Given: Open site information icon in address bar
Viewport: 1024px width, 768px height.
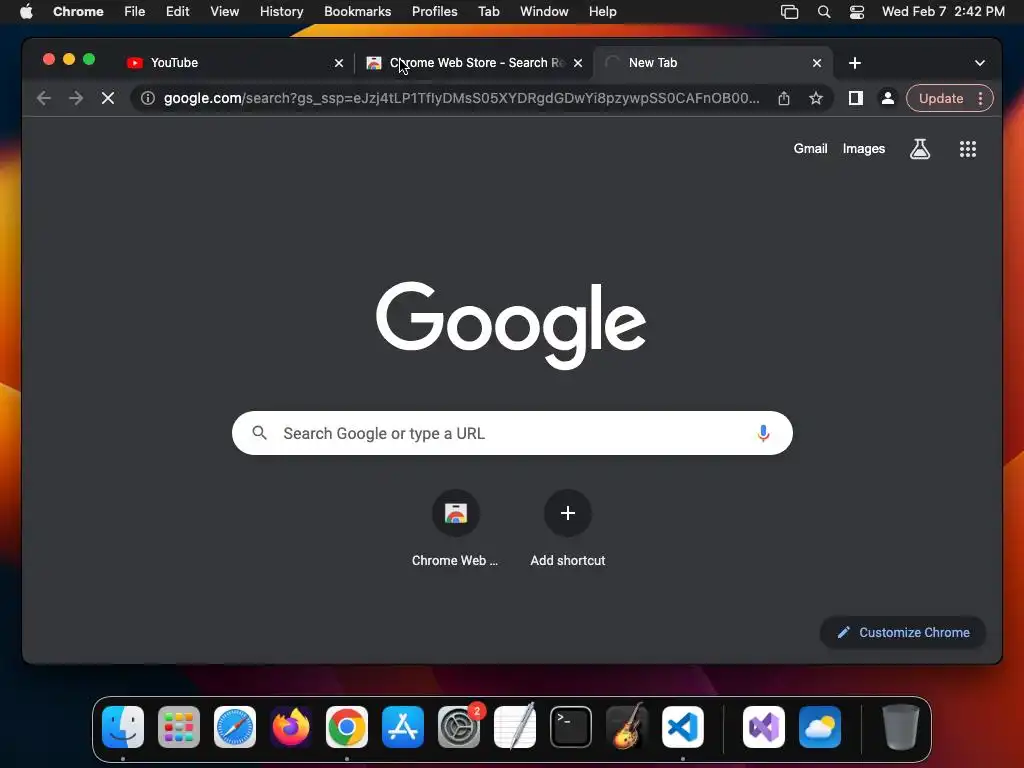Looking at the screenshot, I should [x=148, y=98].
